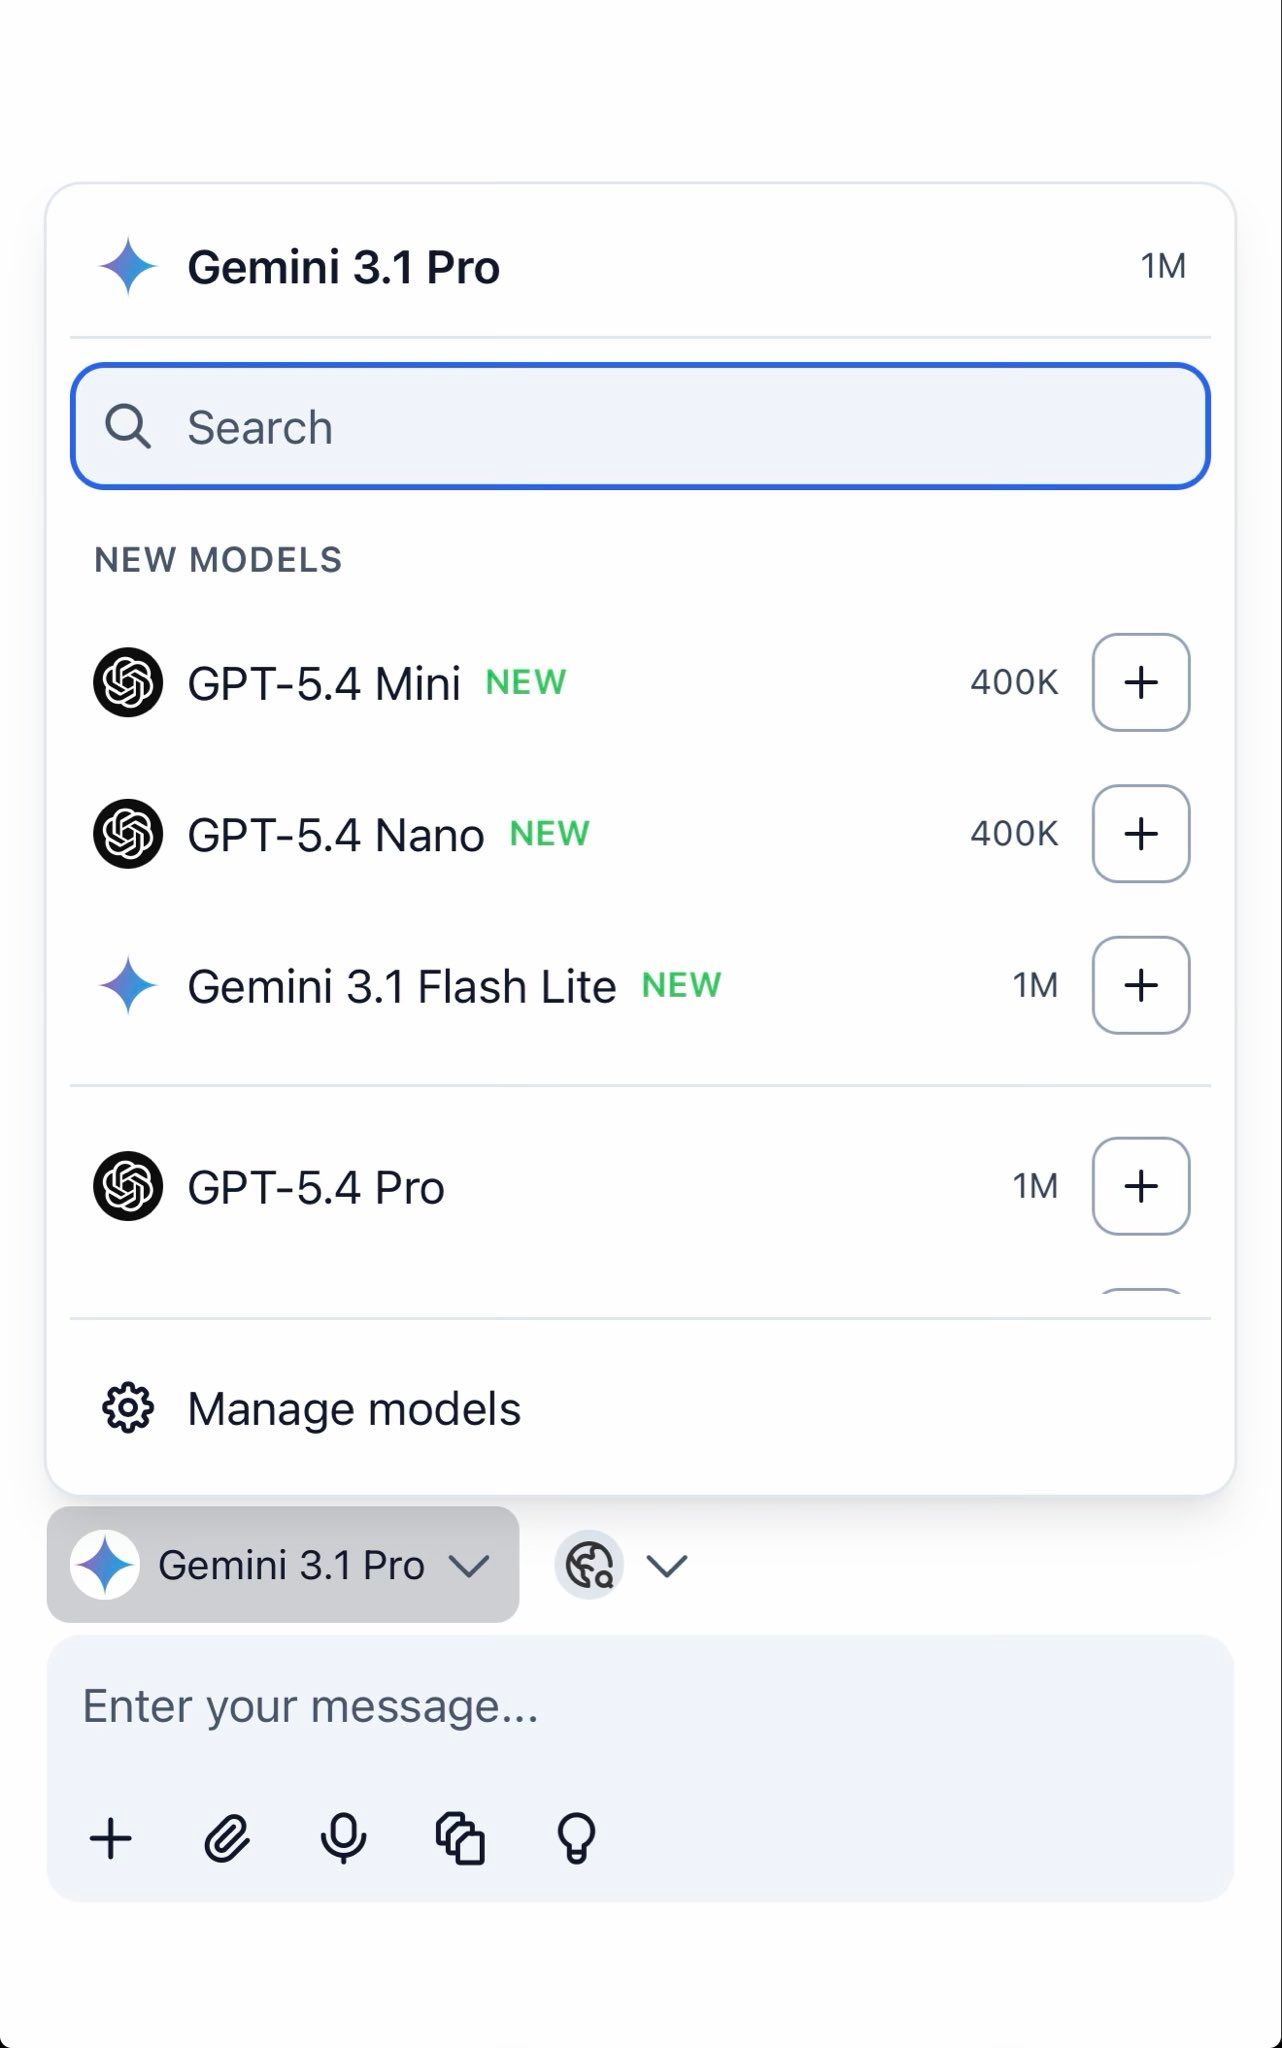
Task: Add GPT-5.4 Pro with plus button
Action: (x=1140, y=1186)
